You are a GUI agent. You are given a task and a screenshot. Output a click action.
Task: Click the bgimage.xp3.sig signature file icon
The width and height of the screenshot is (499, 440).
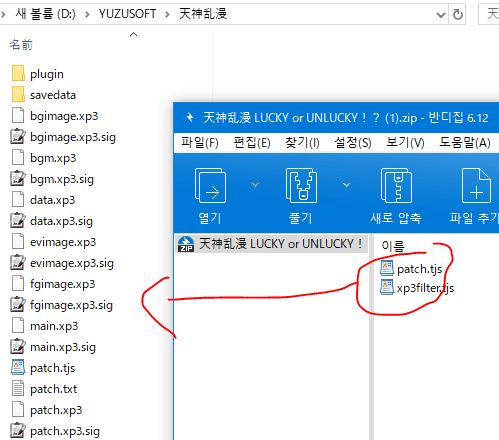[18, 136]
